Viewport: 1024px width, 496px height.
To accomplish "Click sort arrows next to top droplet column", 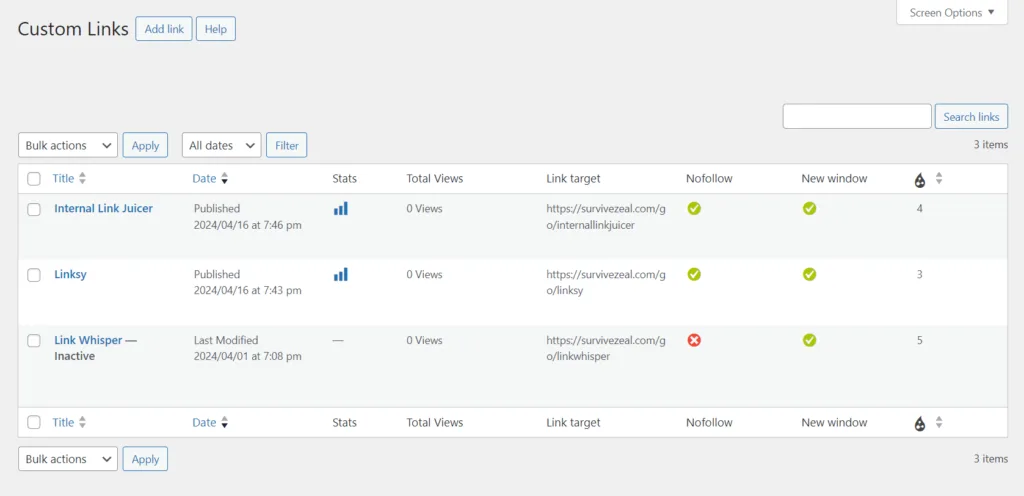I will click(x=939, y=178).
